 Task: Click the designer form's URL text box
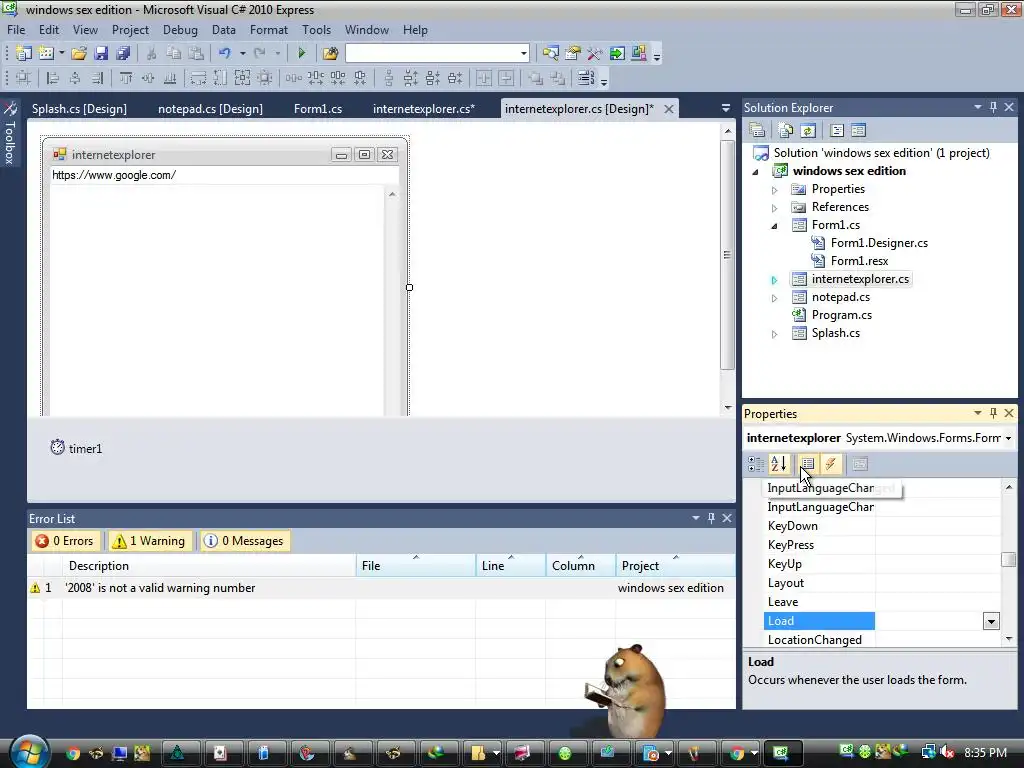tap(224, 175)
